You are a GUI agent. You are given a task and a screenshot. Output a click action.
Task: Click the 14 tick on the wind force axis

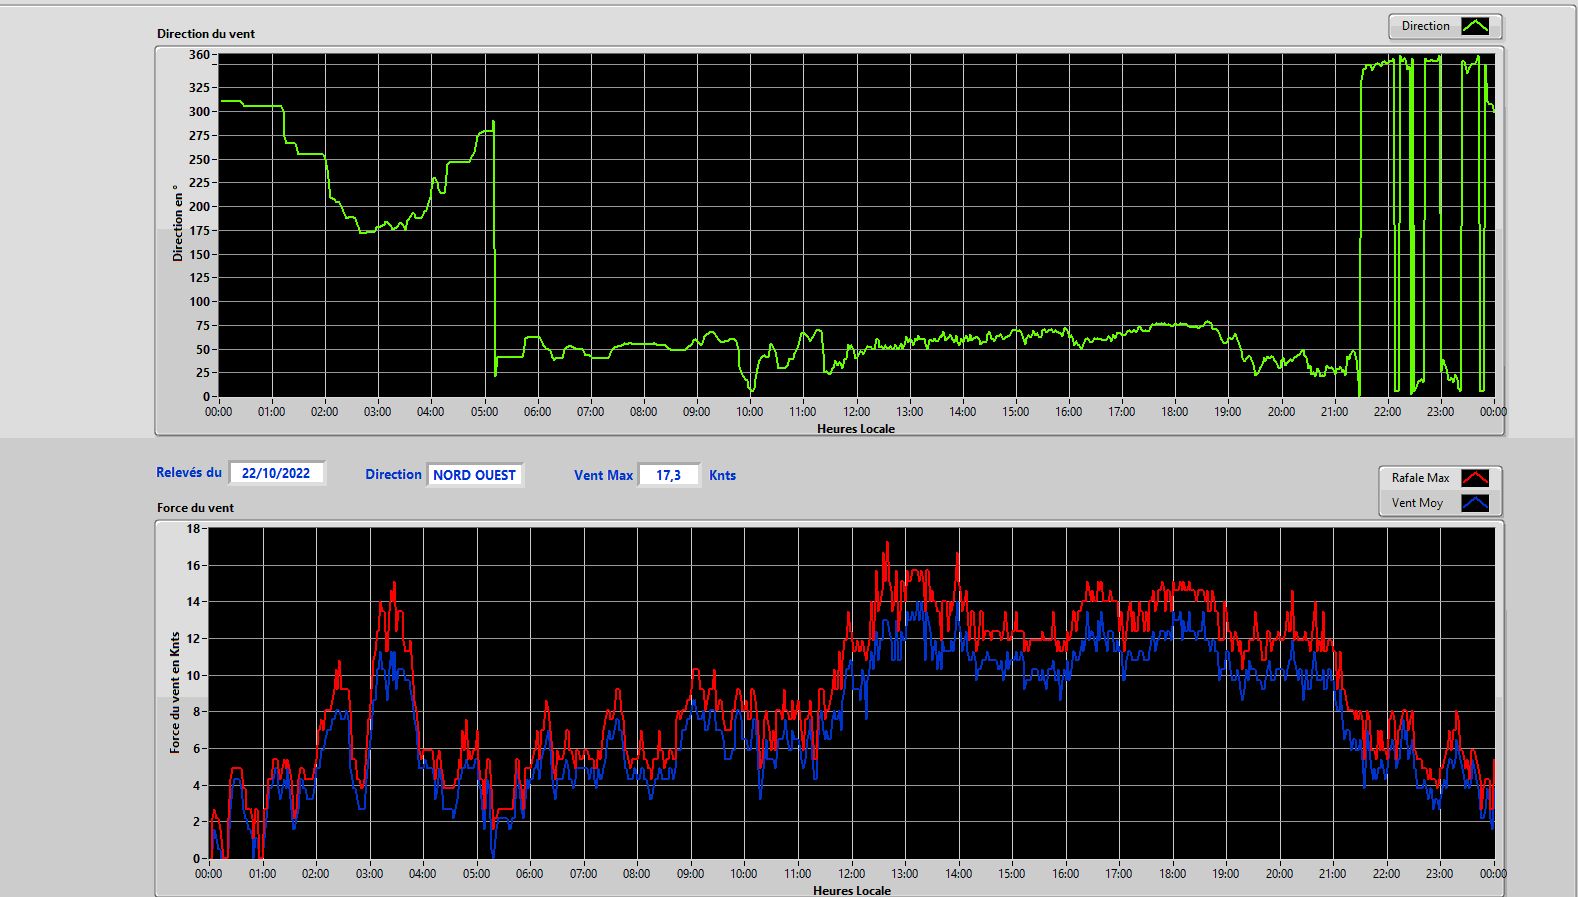point(193,602)
